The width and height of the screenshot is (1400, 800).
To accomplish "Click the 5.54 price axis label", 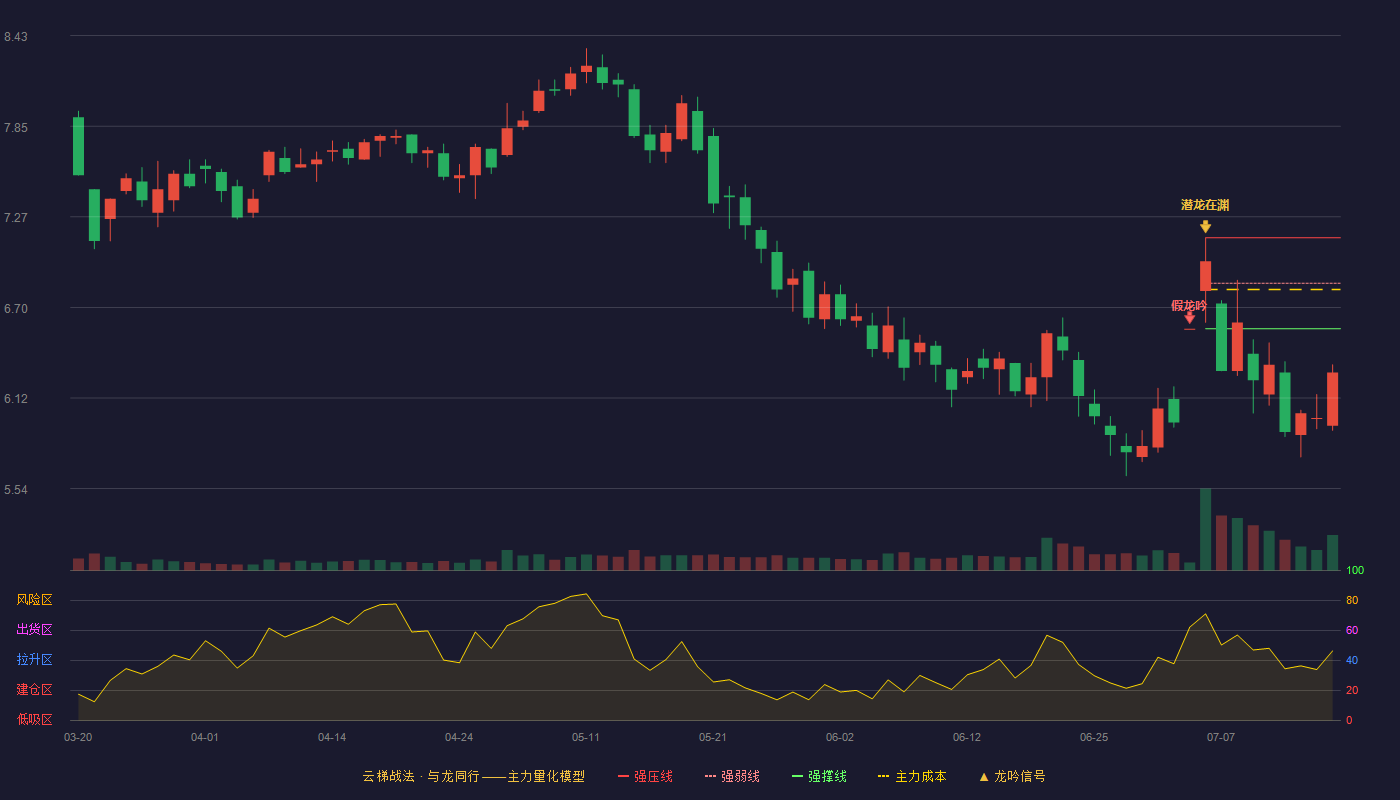I will (15, 490).
